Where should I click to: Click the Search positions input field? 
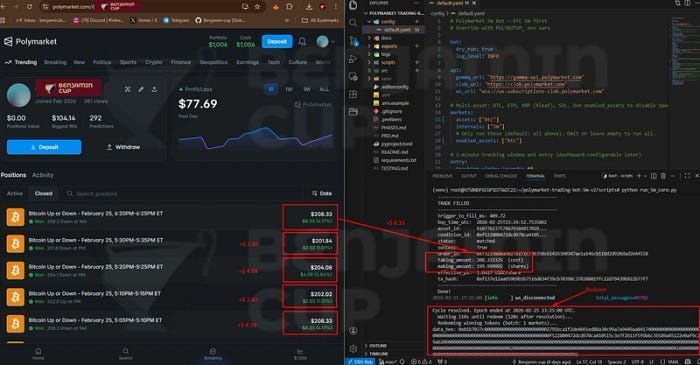pos(184,193)
